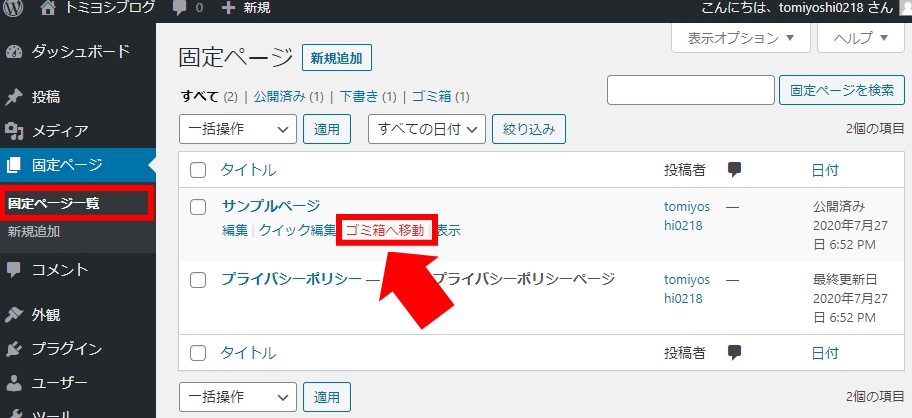This screenshot has height=418, width=912.
Task: Click ゴミ箱へ移動 under サンプルページ
Action: 385,230
